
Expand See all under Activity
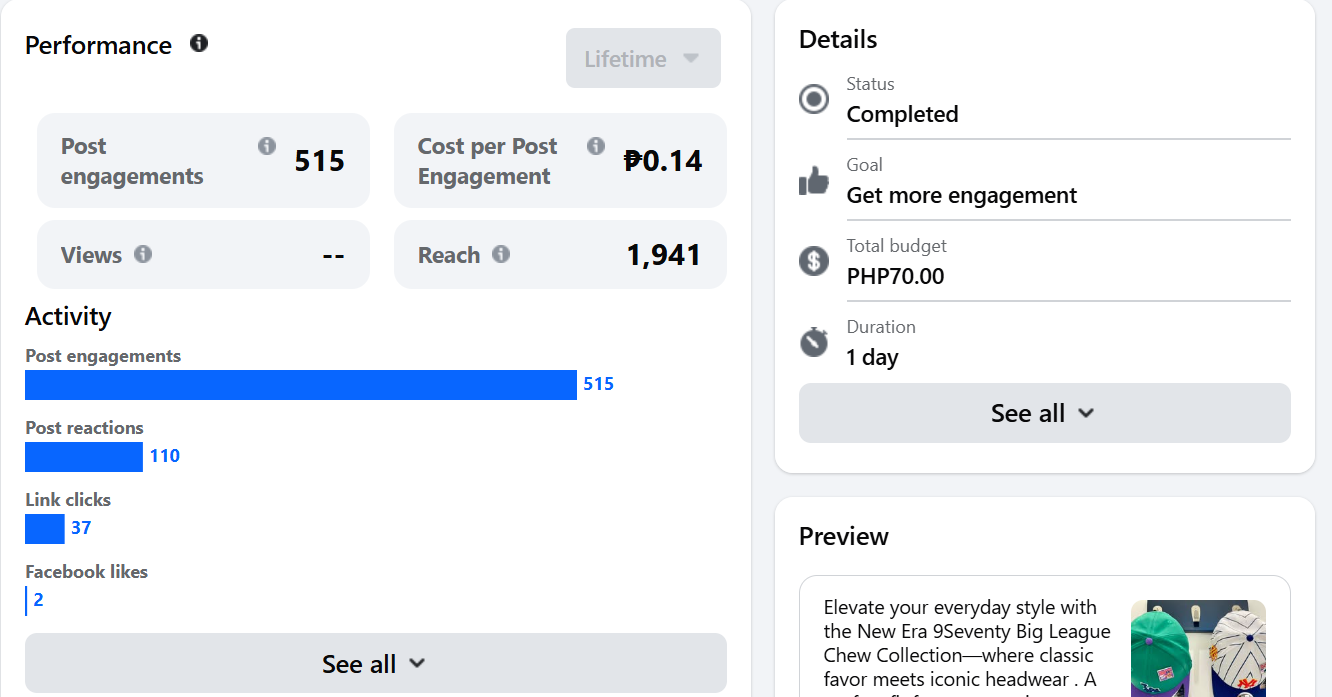375,664
